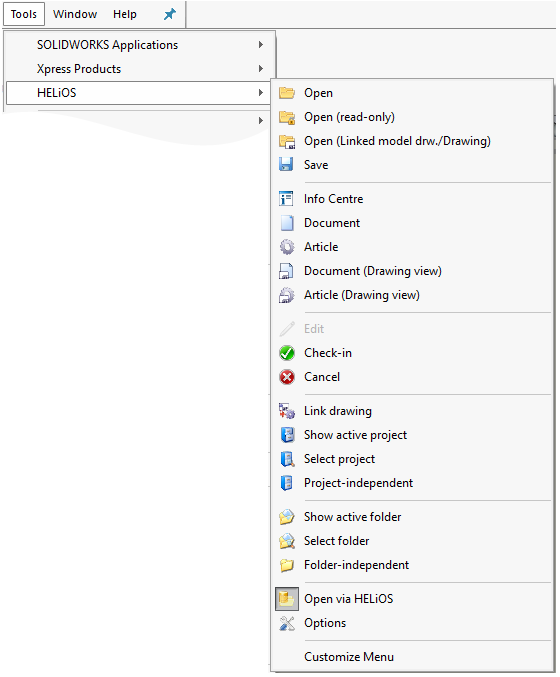Click the red Cancel cross icon
The width and height of the screenshot is (560, 677).
287,377
